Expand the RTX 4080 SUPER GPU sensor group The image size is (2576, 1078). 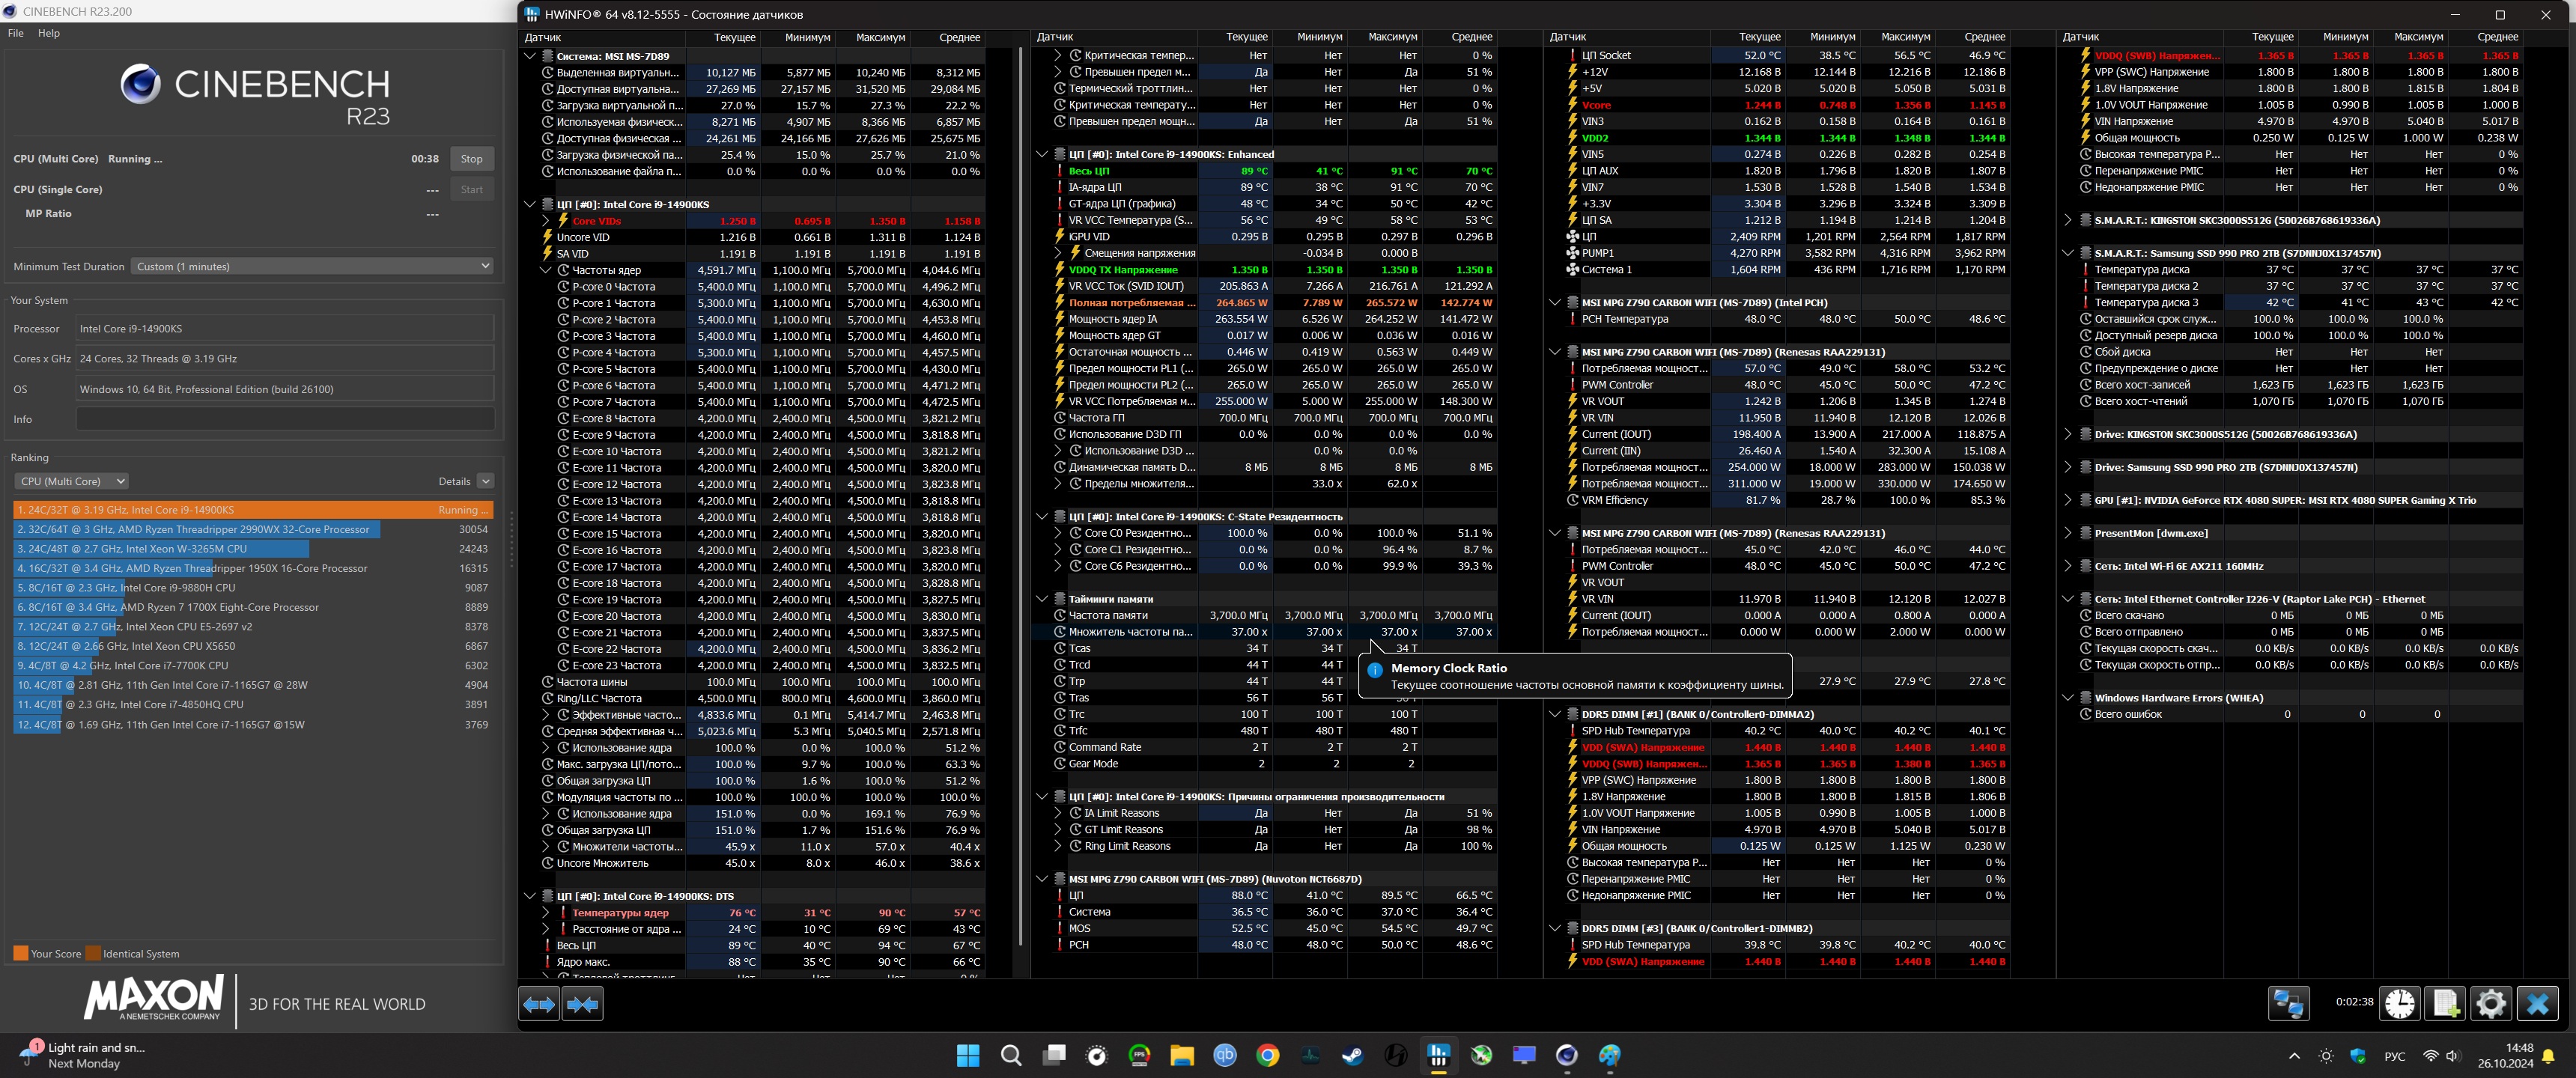click(x=2067, y=500)
